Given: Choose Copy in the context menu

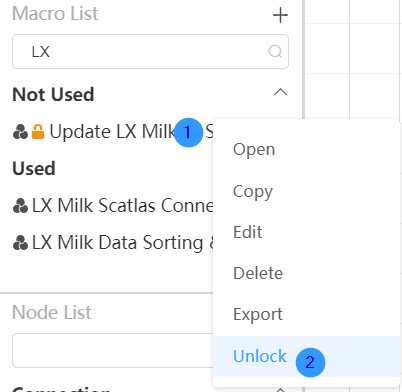Looking at the screenshot, I should pyautogui.click(x=253, y=191).
